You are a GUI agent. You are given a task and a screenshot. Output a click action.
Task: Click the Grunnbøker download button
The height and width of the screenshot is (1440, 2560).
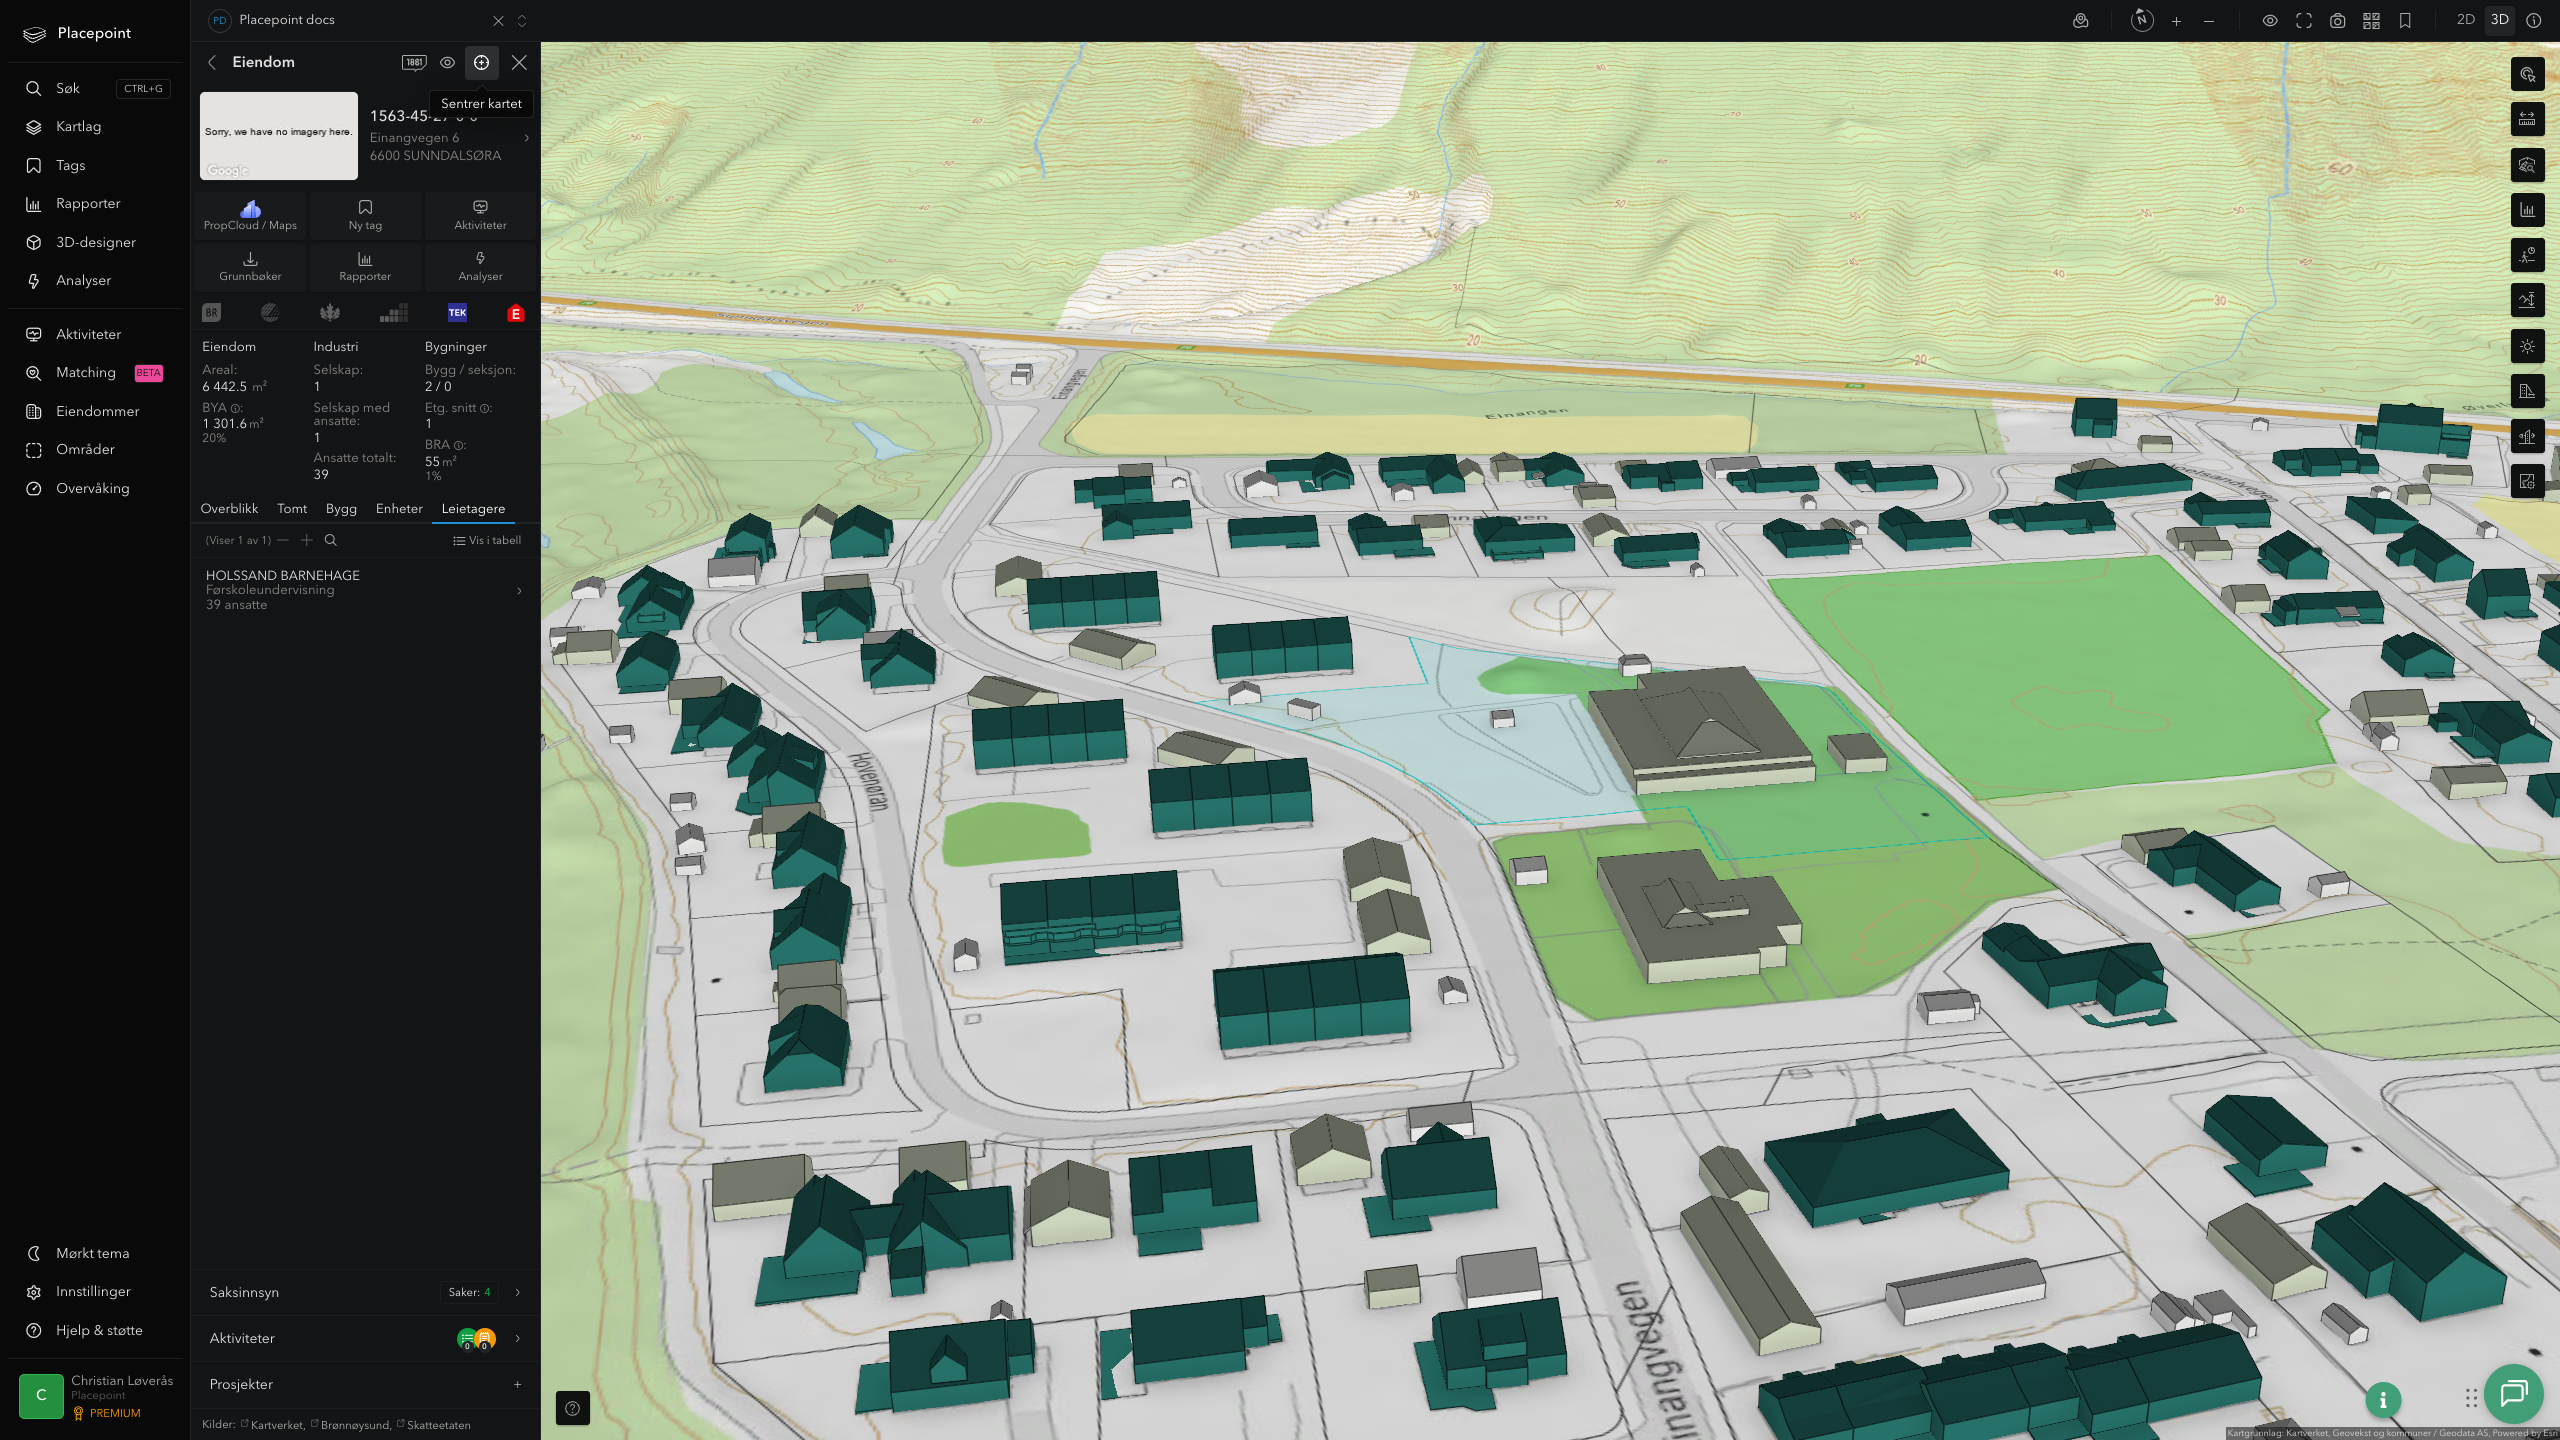click(x=250, y=266)
